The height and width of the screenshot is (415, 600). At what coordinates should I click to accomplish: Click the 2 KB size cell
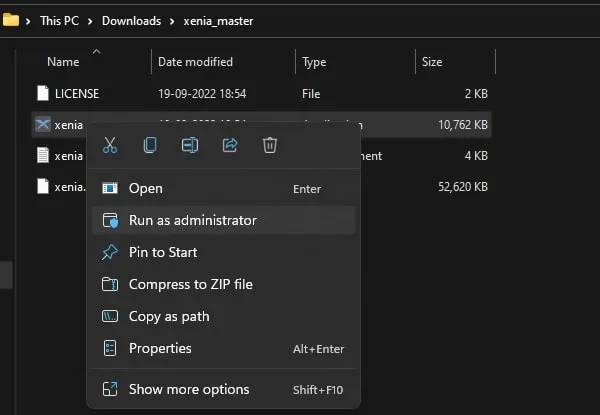tap(476, 94)
